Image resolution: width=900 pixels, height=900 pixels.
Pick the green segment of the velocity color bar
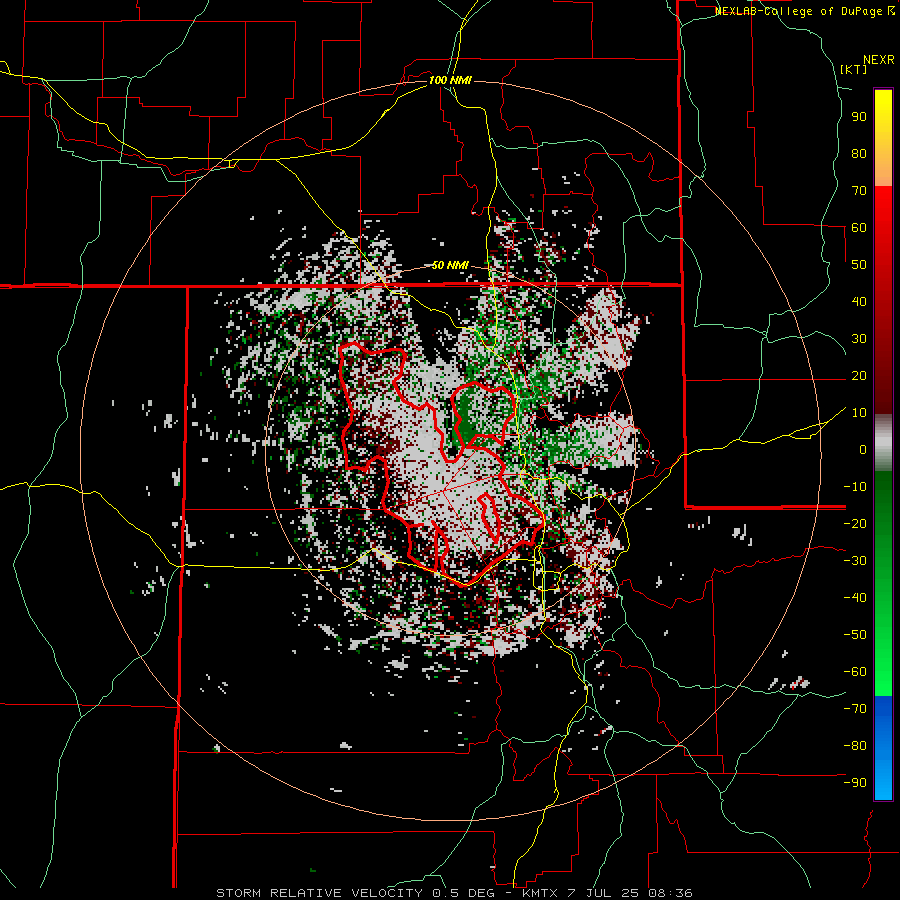tap(883, 583)
